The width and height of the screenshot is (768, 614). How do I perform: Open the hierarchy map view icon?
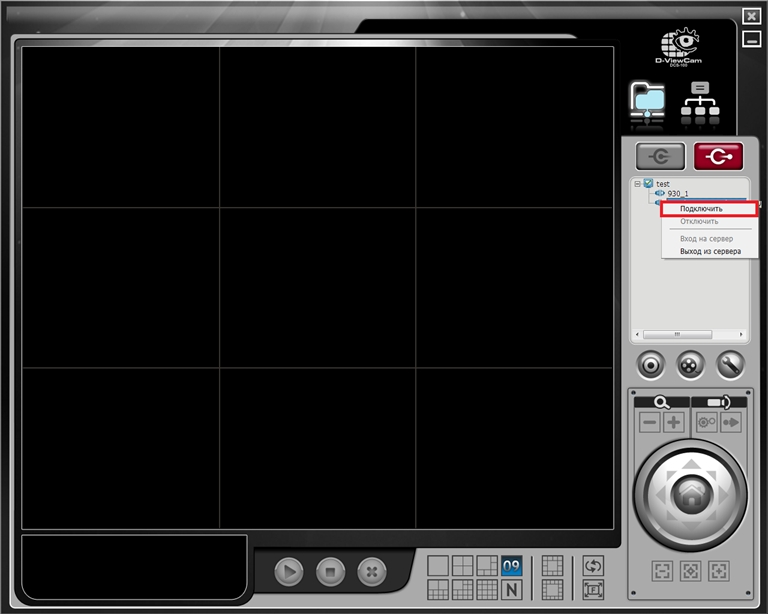pyautogui.click(x=700, y=104)
